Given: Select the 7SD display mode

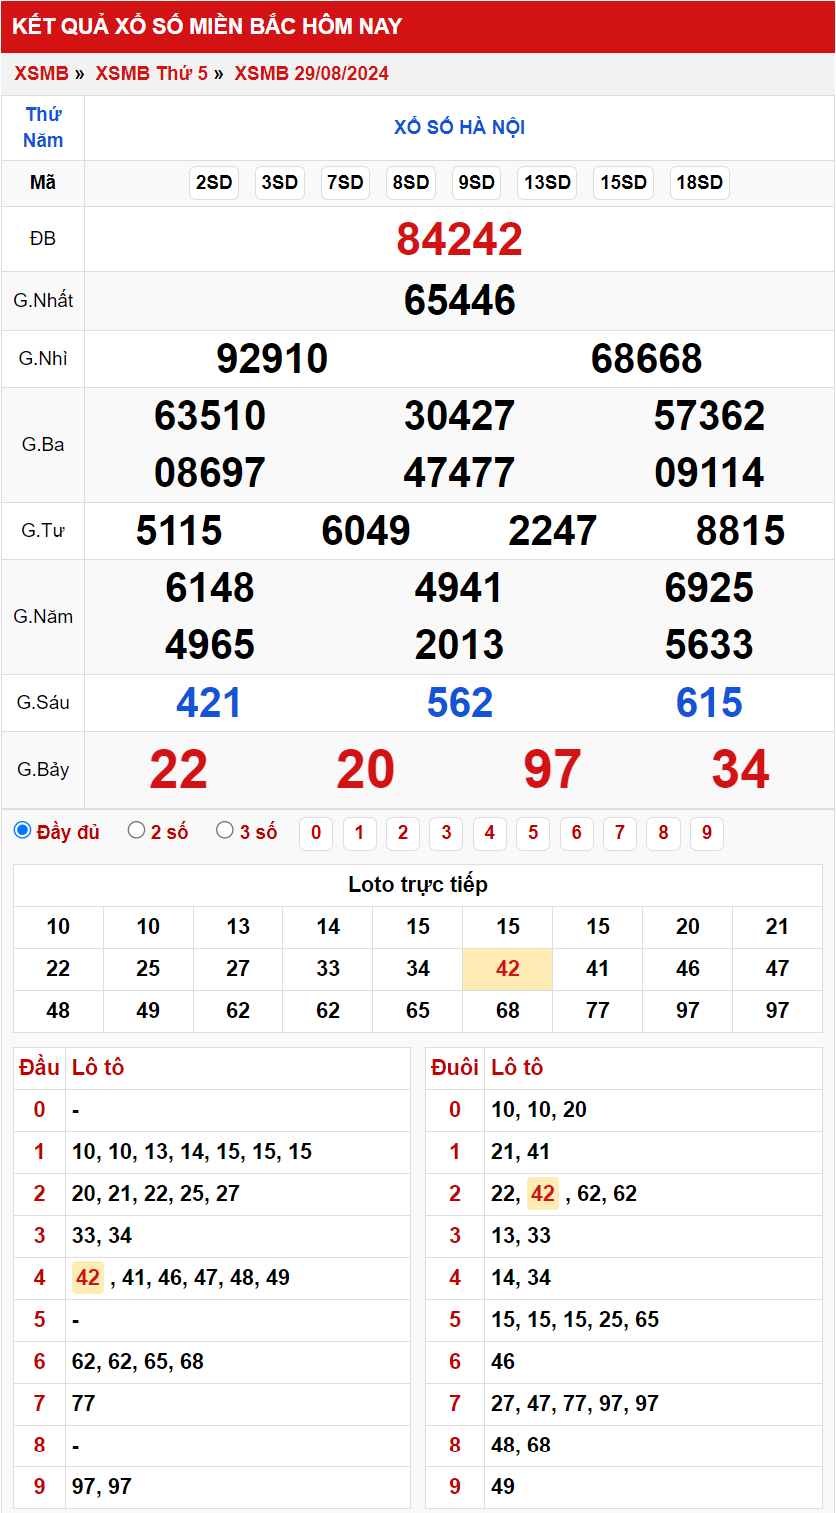Looking at the screenshot, I should (345, 183).
